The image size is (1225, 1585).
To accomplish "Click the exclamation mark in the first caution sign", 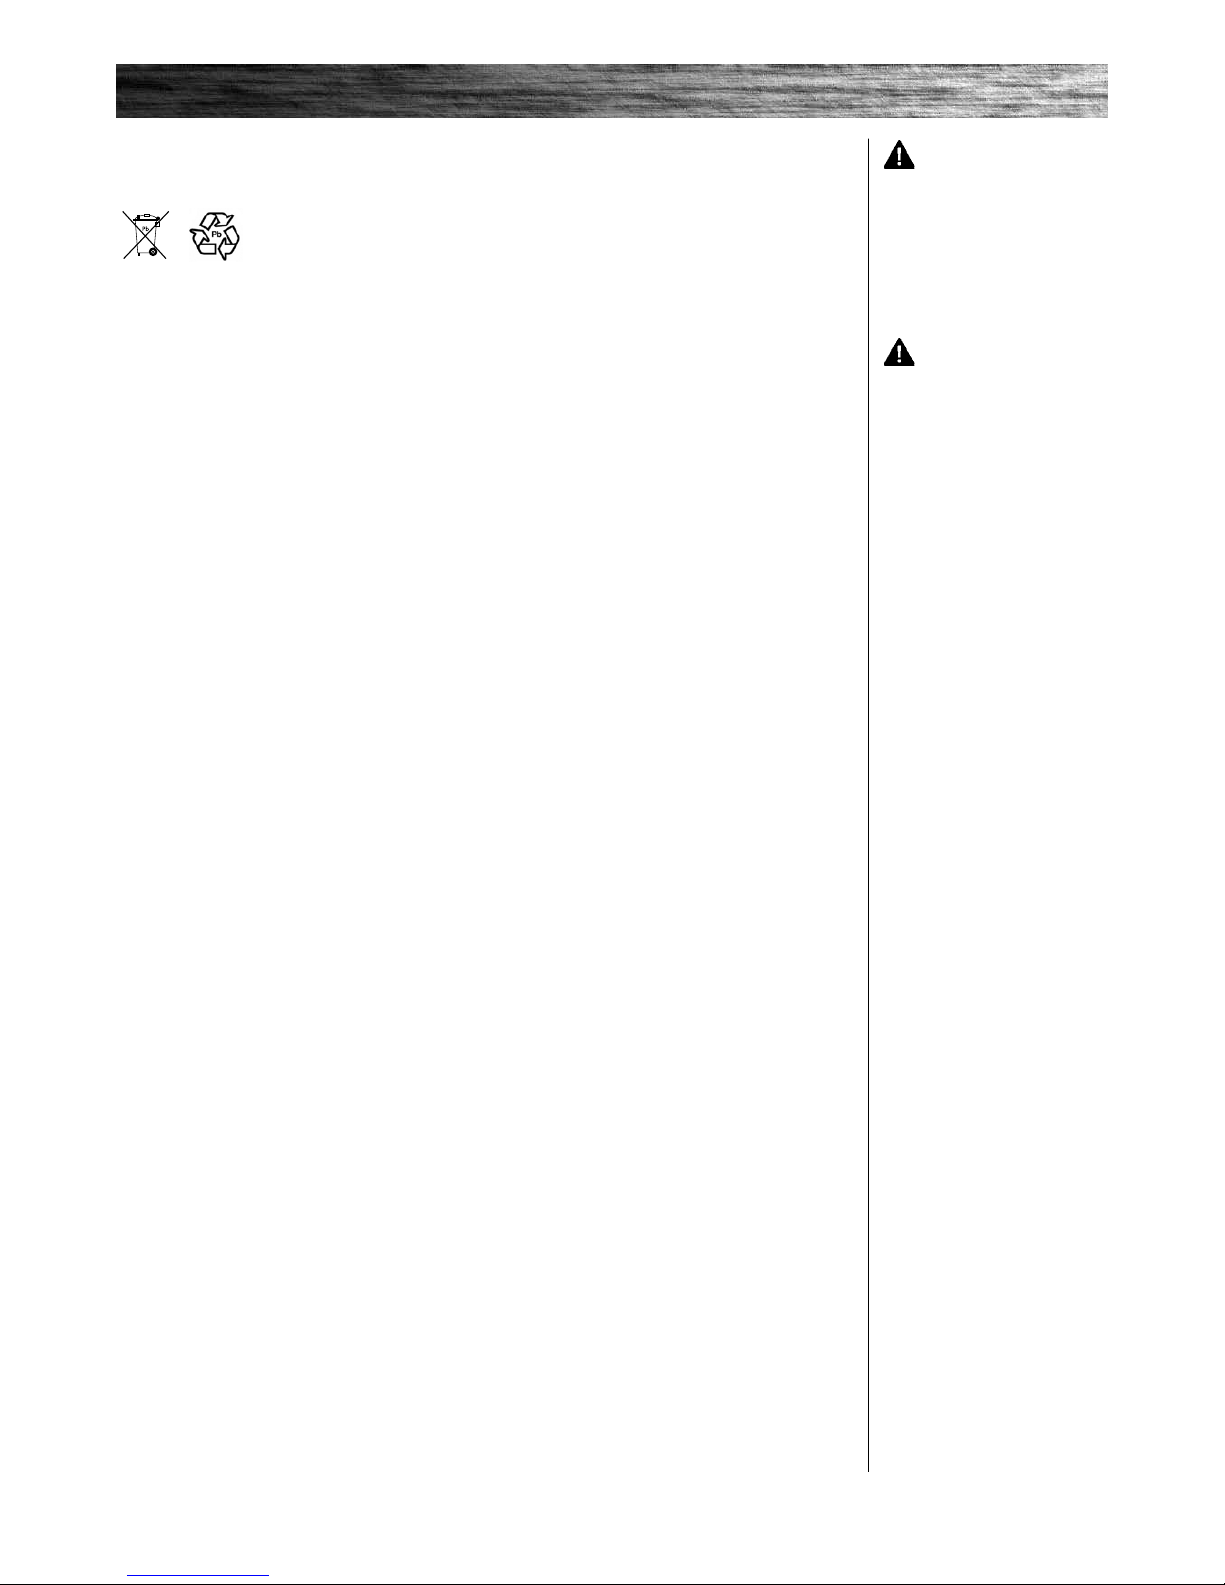I will (899, 157).
